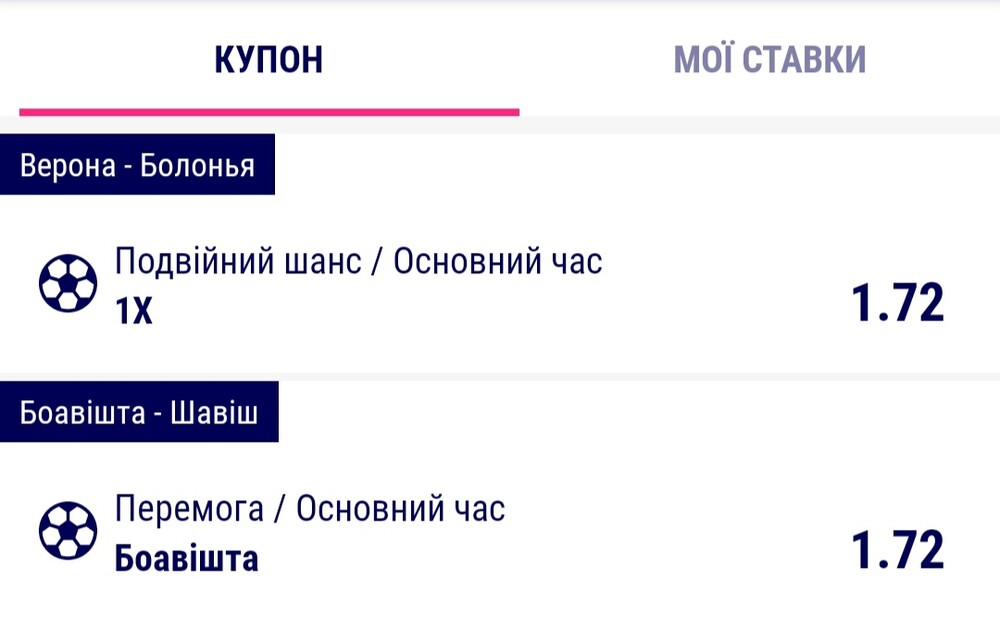Switch to the МОЇ СТАВКИ tab
The height and width of the screenshot is (617, 1000).
pos(770,59)
